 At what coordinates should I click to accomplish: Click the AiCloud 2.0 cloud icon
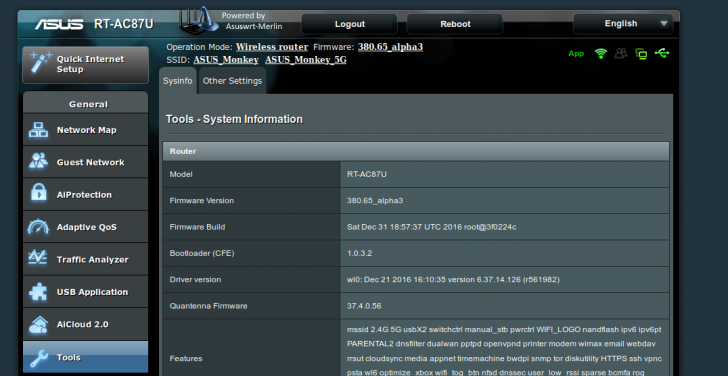(x=38, y=324)
